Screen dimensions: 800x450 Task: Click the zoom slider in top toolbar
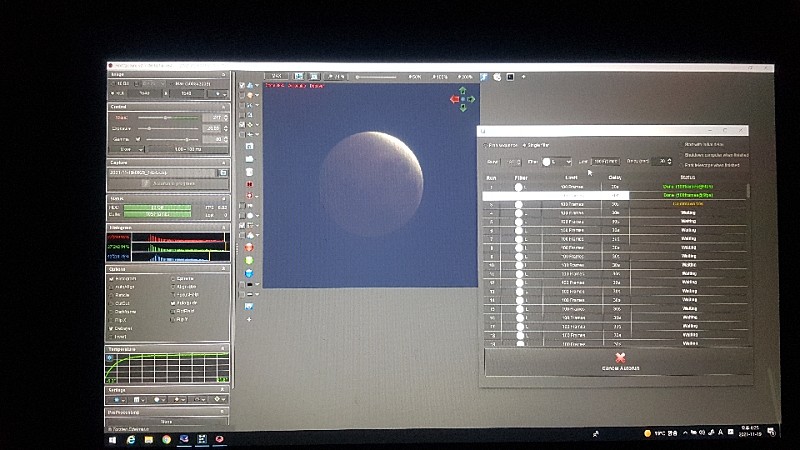pyautogui.click(x=377, y=77)
